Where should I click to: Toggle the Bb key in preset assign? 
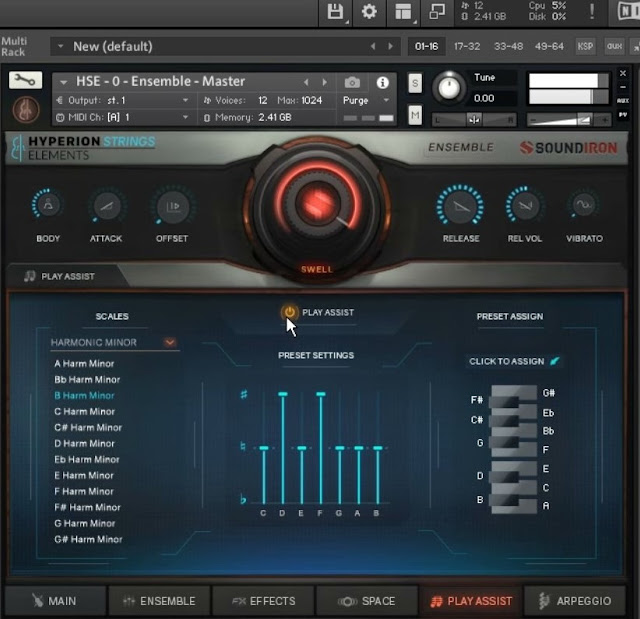point(527,430)
